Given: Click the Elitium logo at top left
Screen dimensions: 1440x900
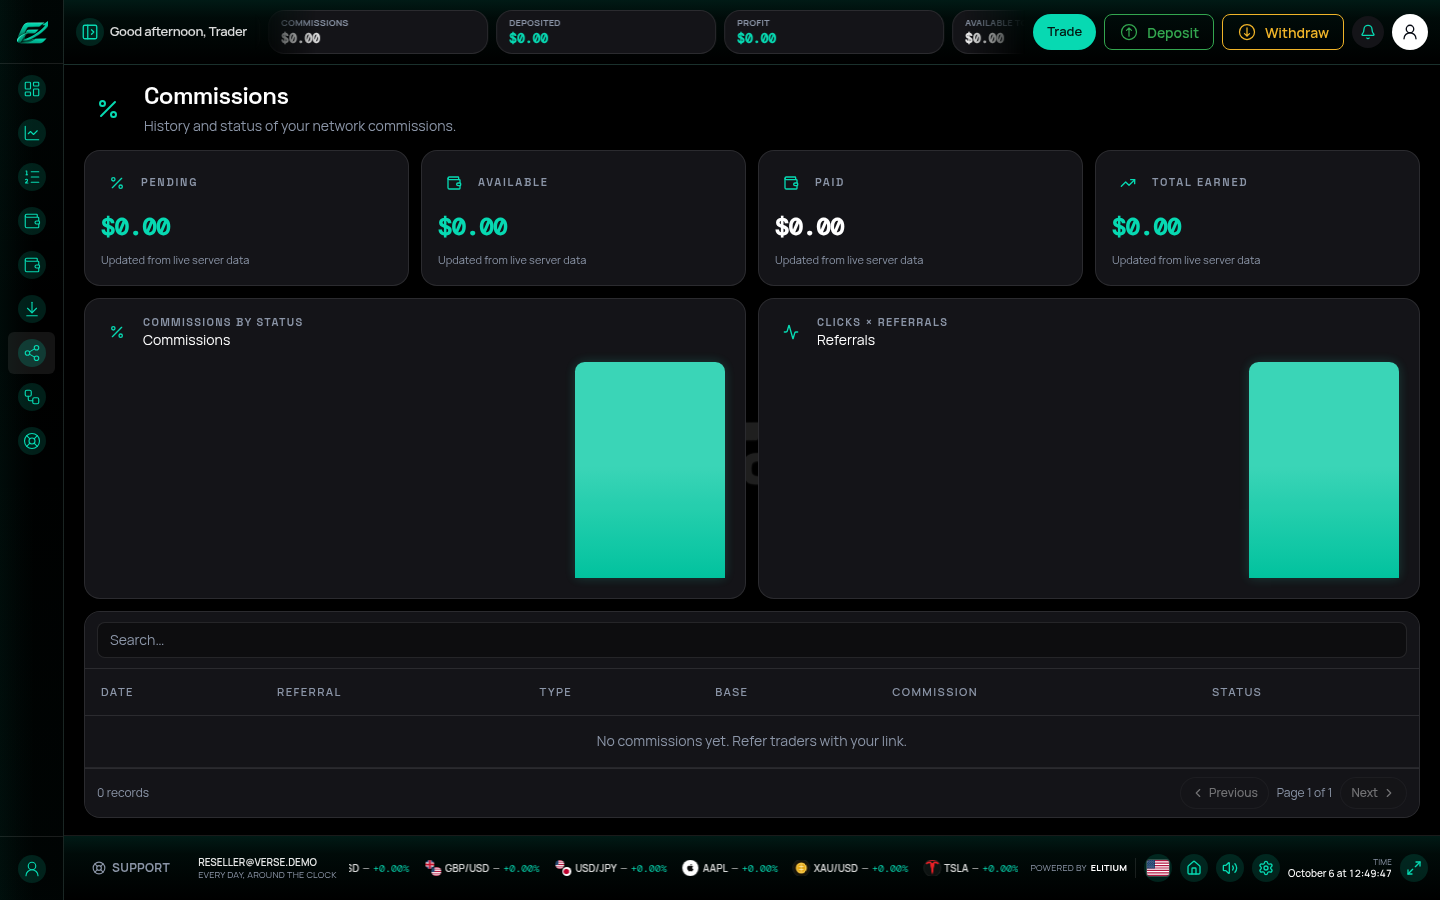Looking at the screenshot, I should pyautogui.click(x=32, y=32).
